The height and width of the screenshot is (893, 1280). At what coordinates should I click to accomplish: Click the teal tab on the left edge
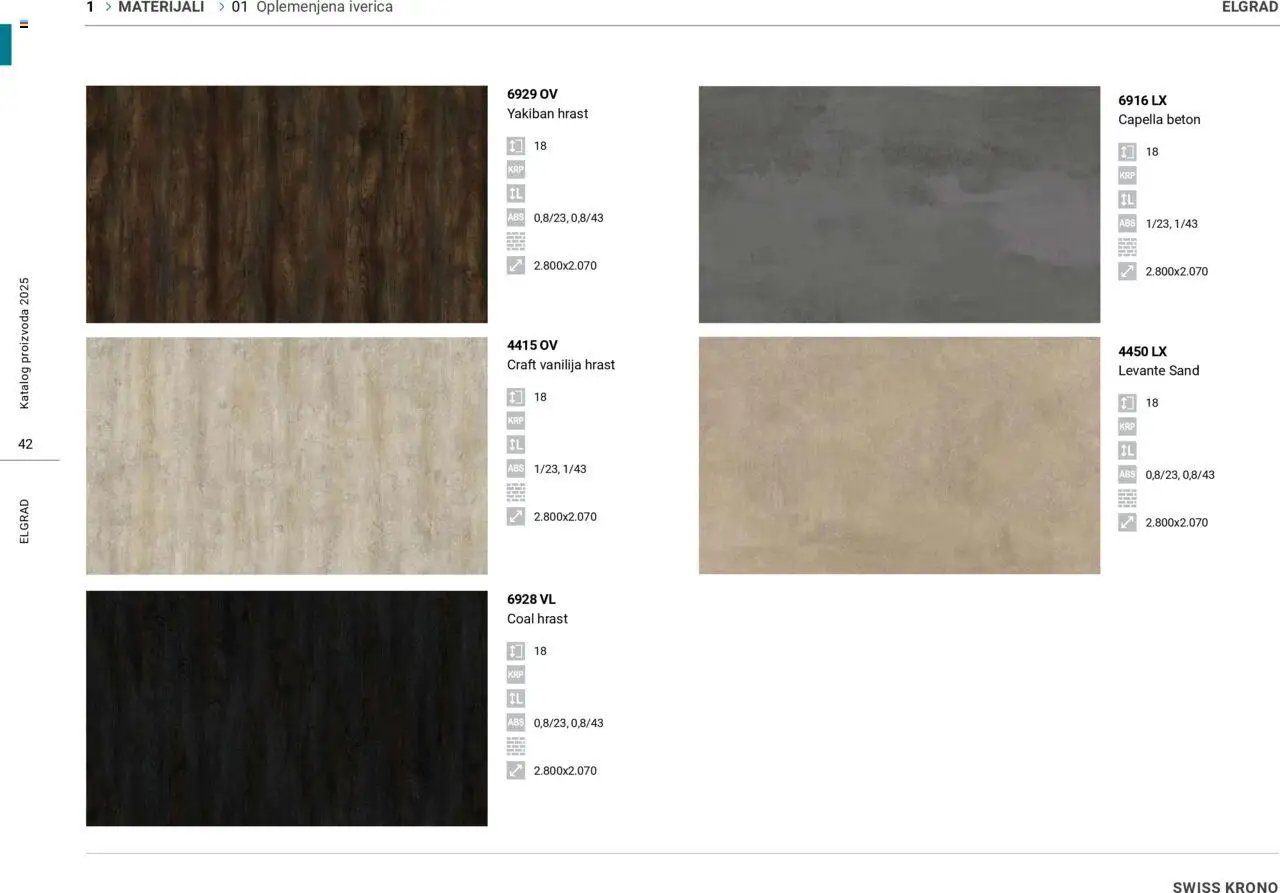point(6,45)
